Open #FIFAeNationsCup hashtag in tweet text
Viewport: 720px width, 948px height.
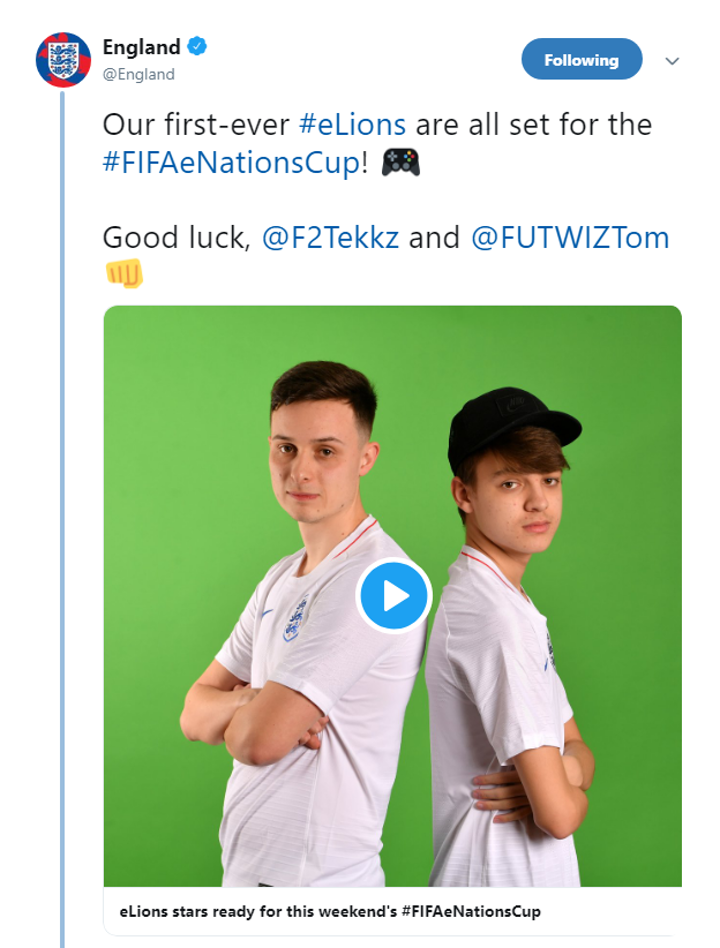pos(230,163)
